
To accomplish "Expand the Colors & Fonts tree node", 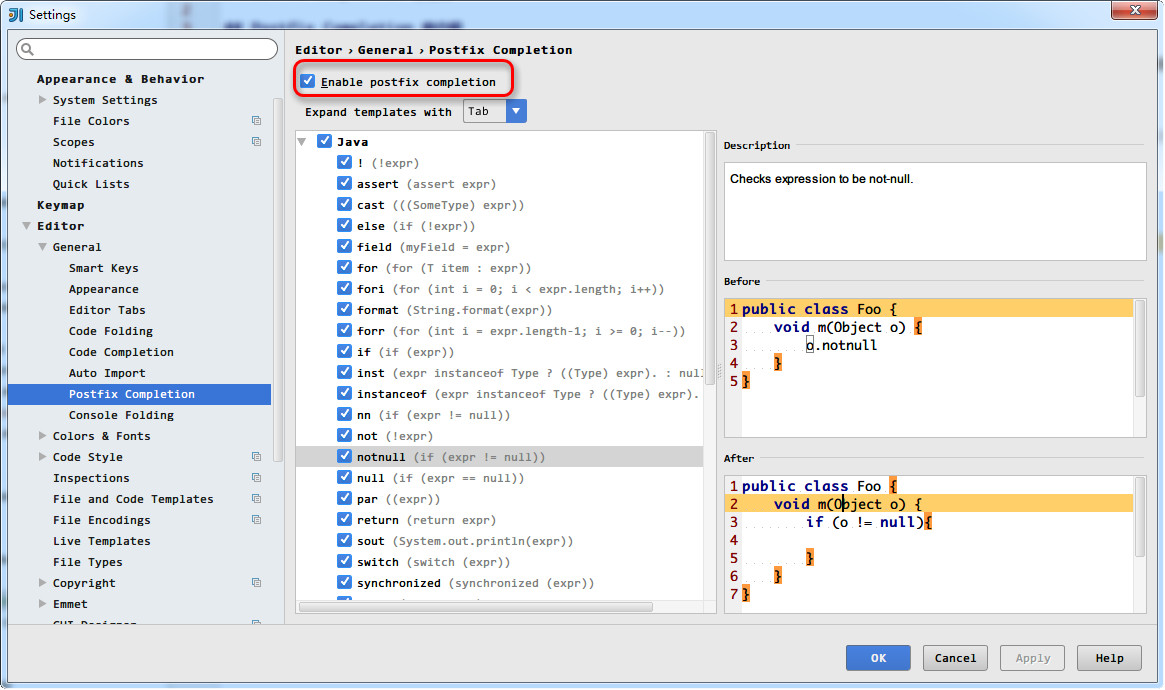I will 42,436.
